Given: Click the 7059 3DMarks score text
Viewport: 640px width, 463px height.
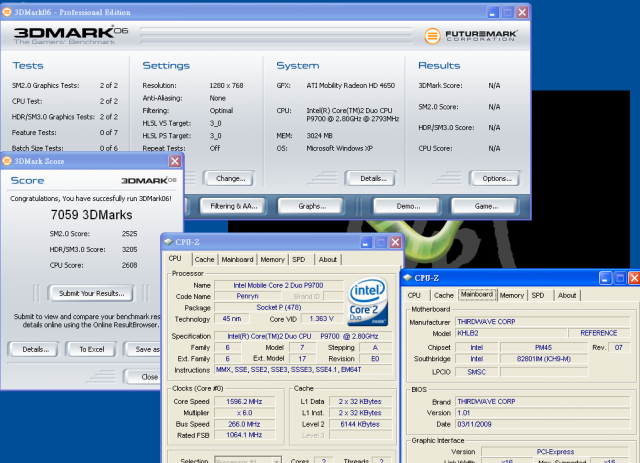Looking at the screenshot, I should coord(91,215).
